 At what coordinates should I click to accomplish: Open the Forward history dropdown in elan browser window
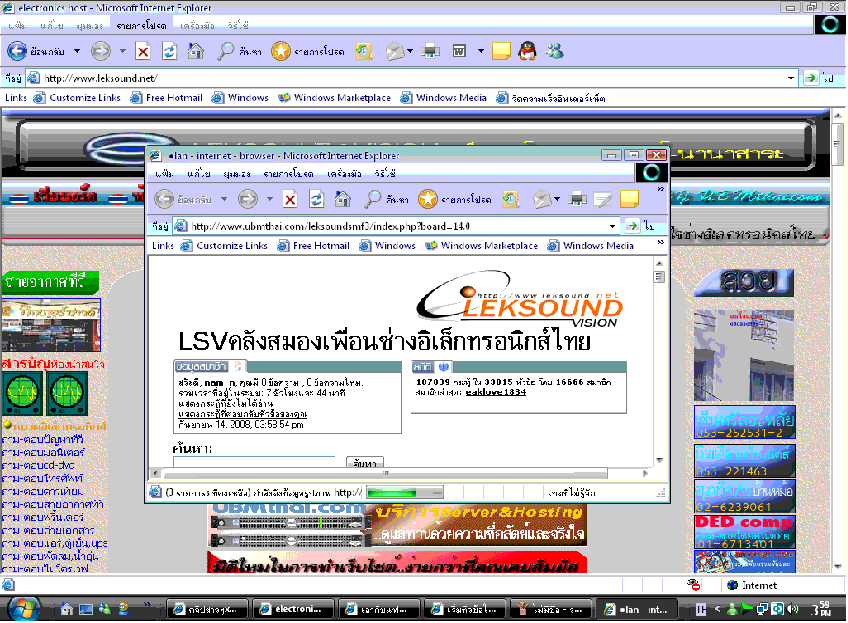[x=269, y=199]
